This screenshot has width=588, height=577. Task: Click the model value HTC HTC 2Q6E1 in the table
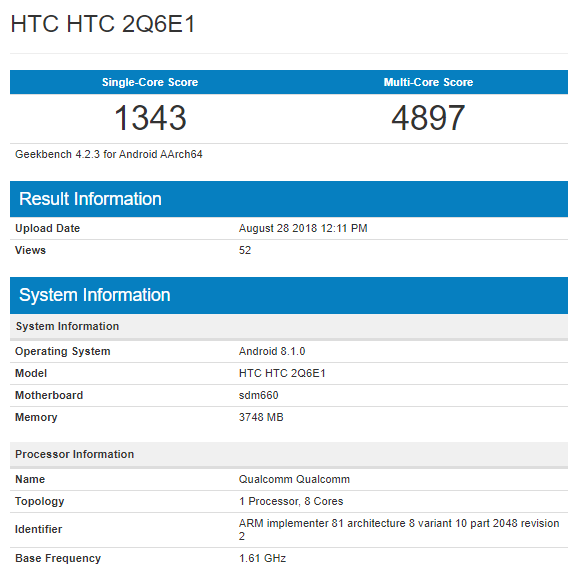[282, 373]
